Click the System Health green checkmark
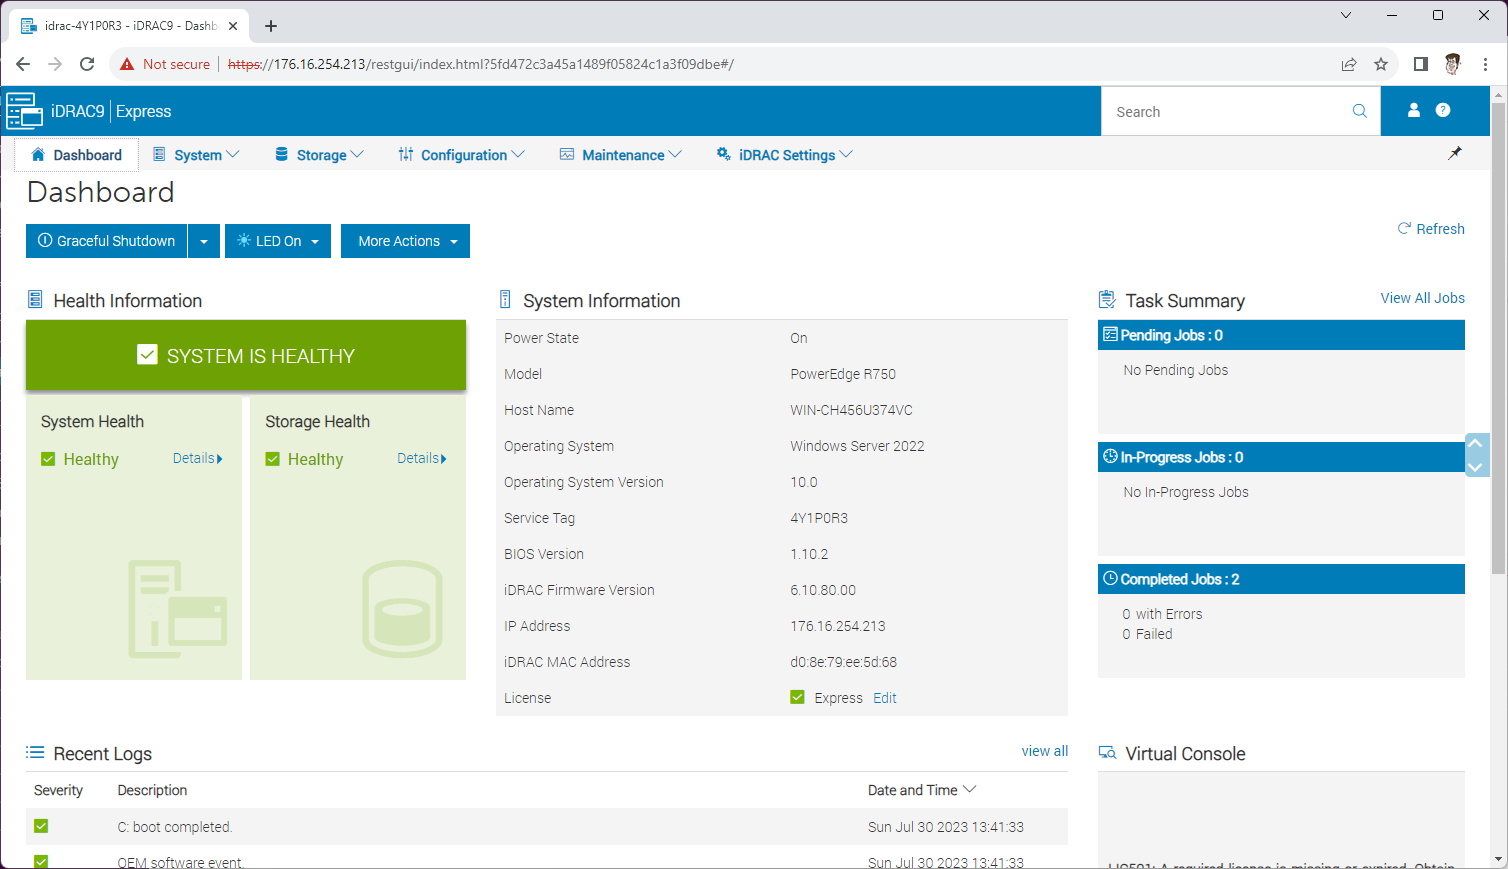 coord(48,459)
